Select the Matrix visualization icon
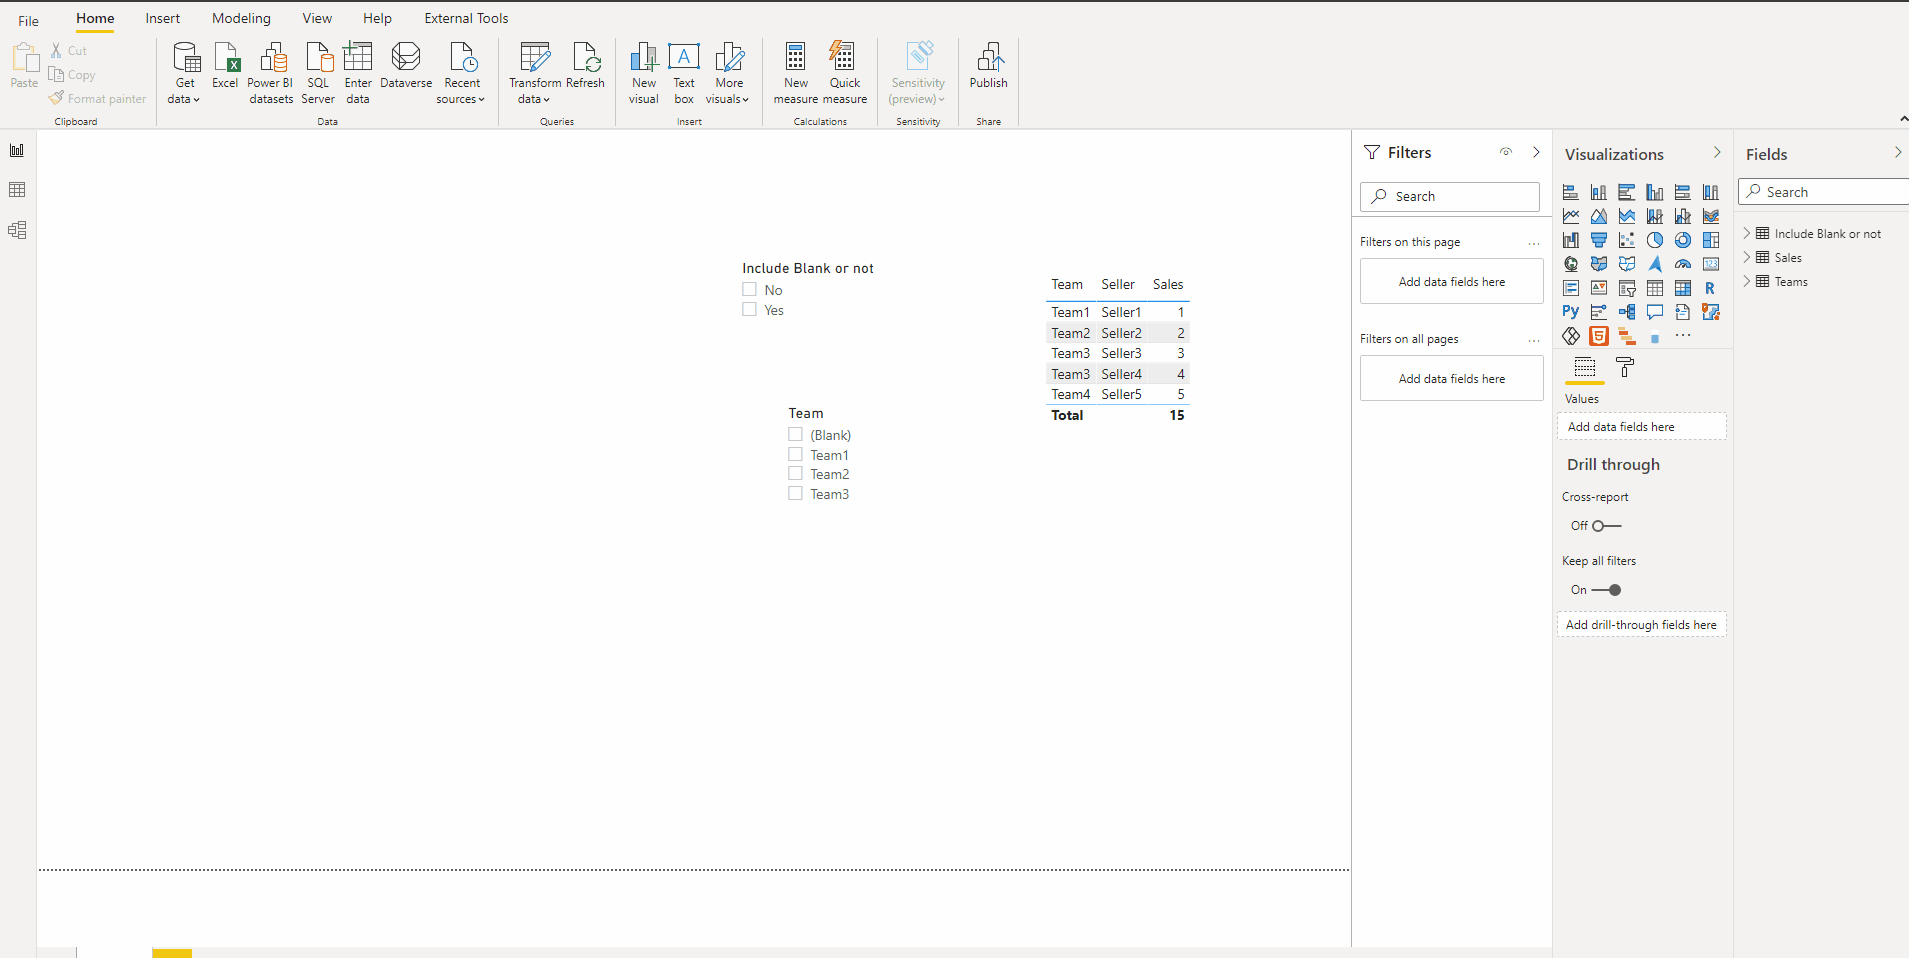This screenshot has width=1909, height=958. [x=1683, y=288]
